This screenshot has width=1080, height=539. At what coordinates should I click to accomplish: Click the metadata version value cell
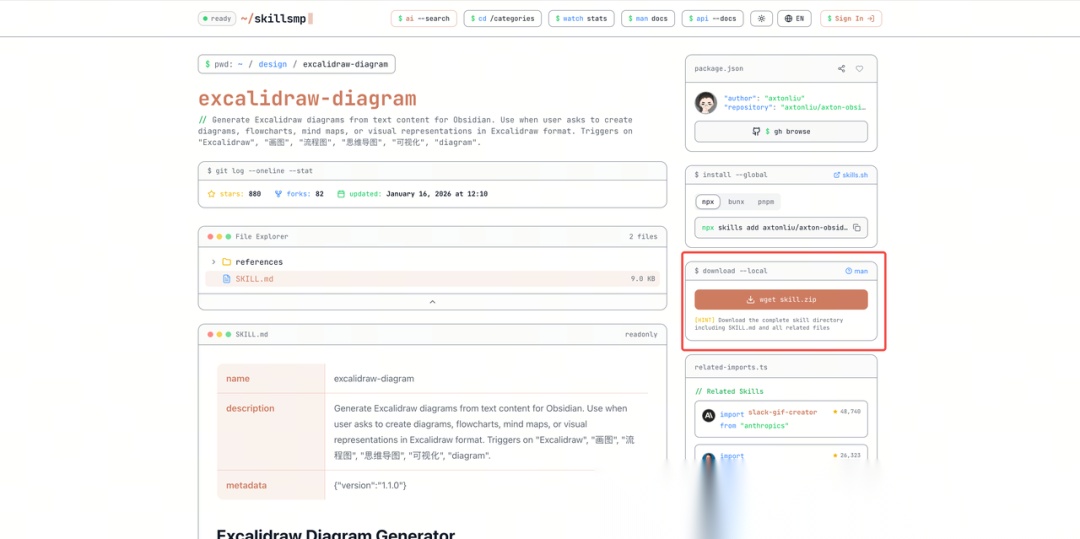coord(371,485)
